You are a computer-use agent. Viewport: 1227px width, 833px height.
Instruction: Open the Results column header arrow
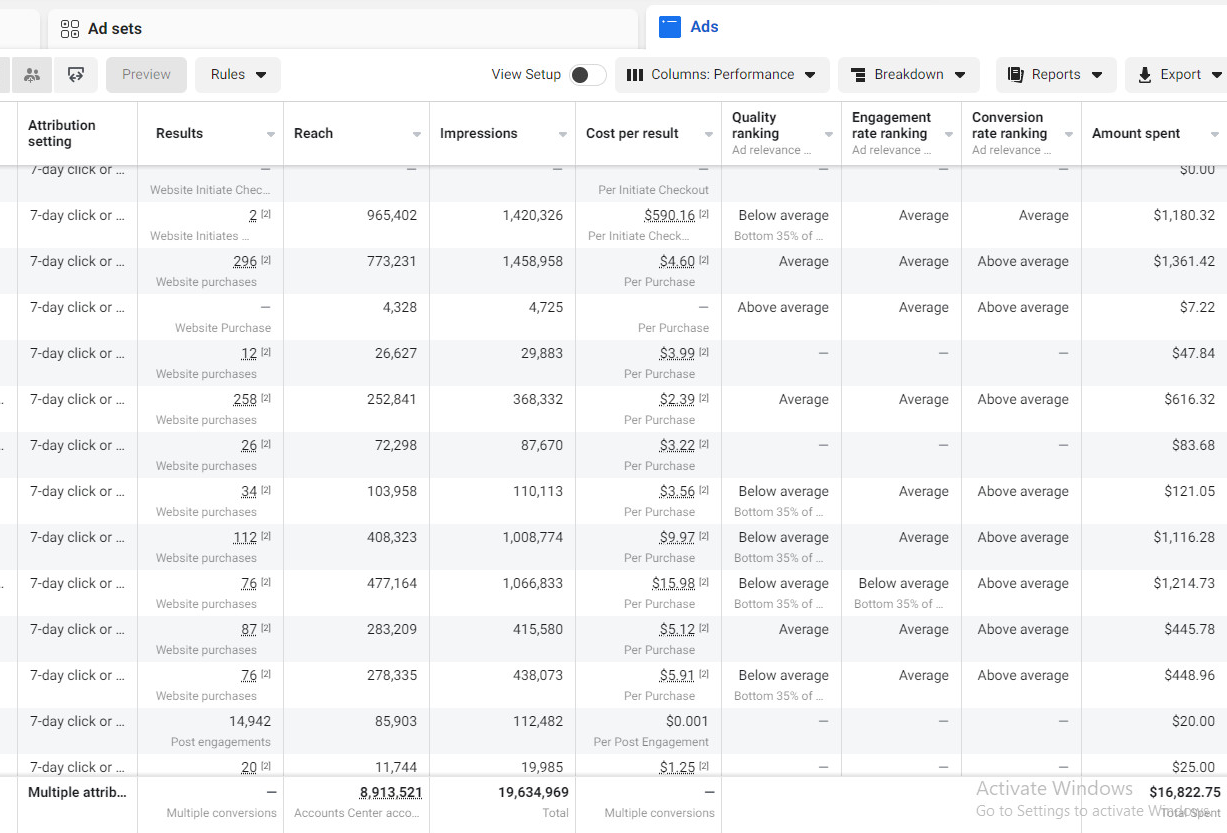[271, 134]
